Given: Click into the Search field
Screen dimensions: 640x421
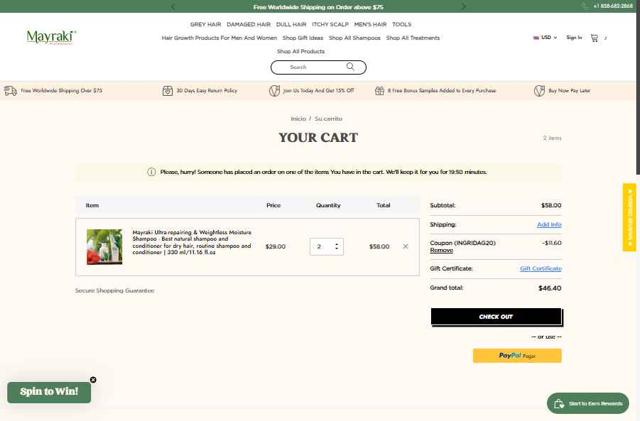Looking at the screenshot, I should (318, 67).
